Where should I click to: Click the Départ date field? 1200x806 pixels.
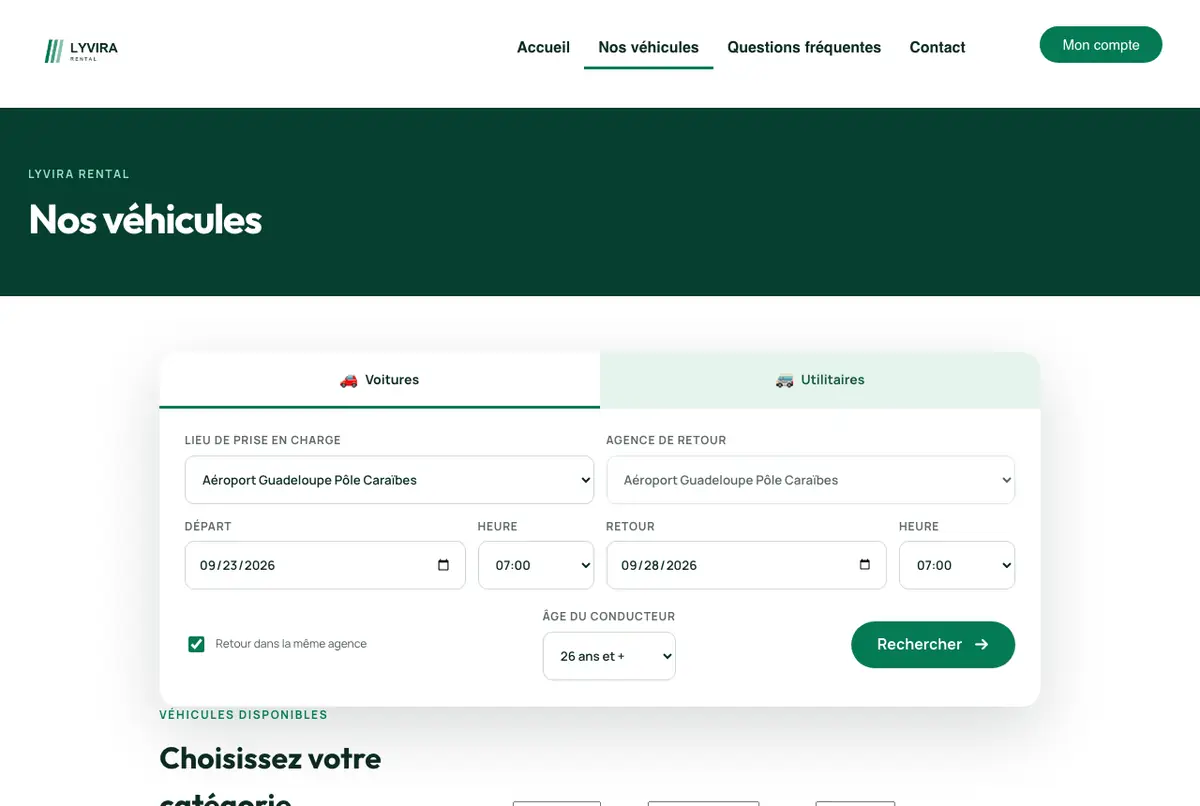325,565
